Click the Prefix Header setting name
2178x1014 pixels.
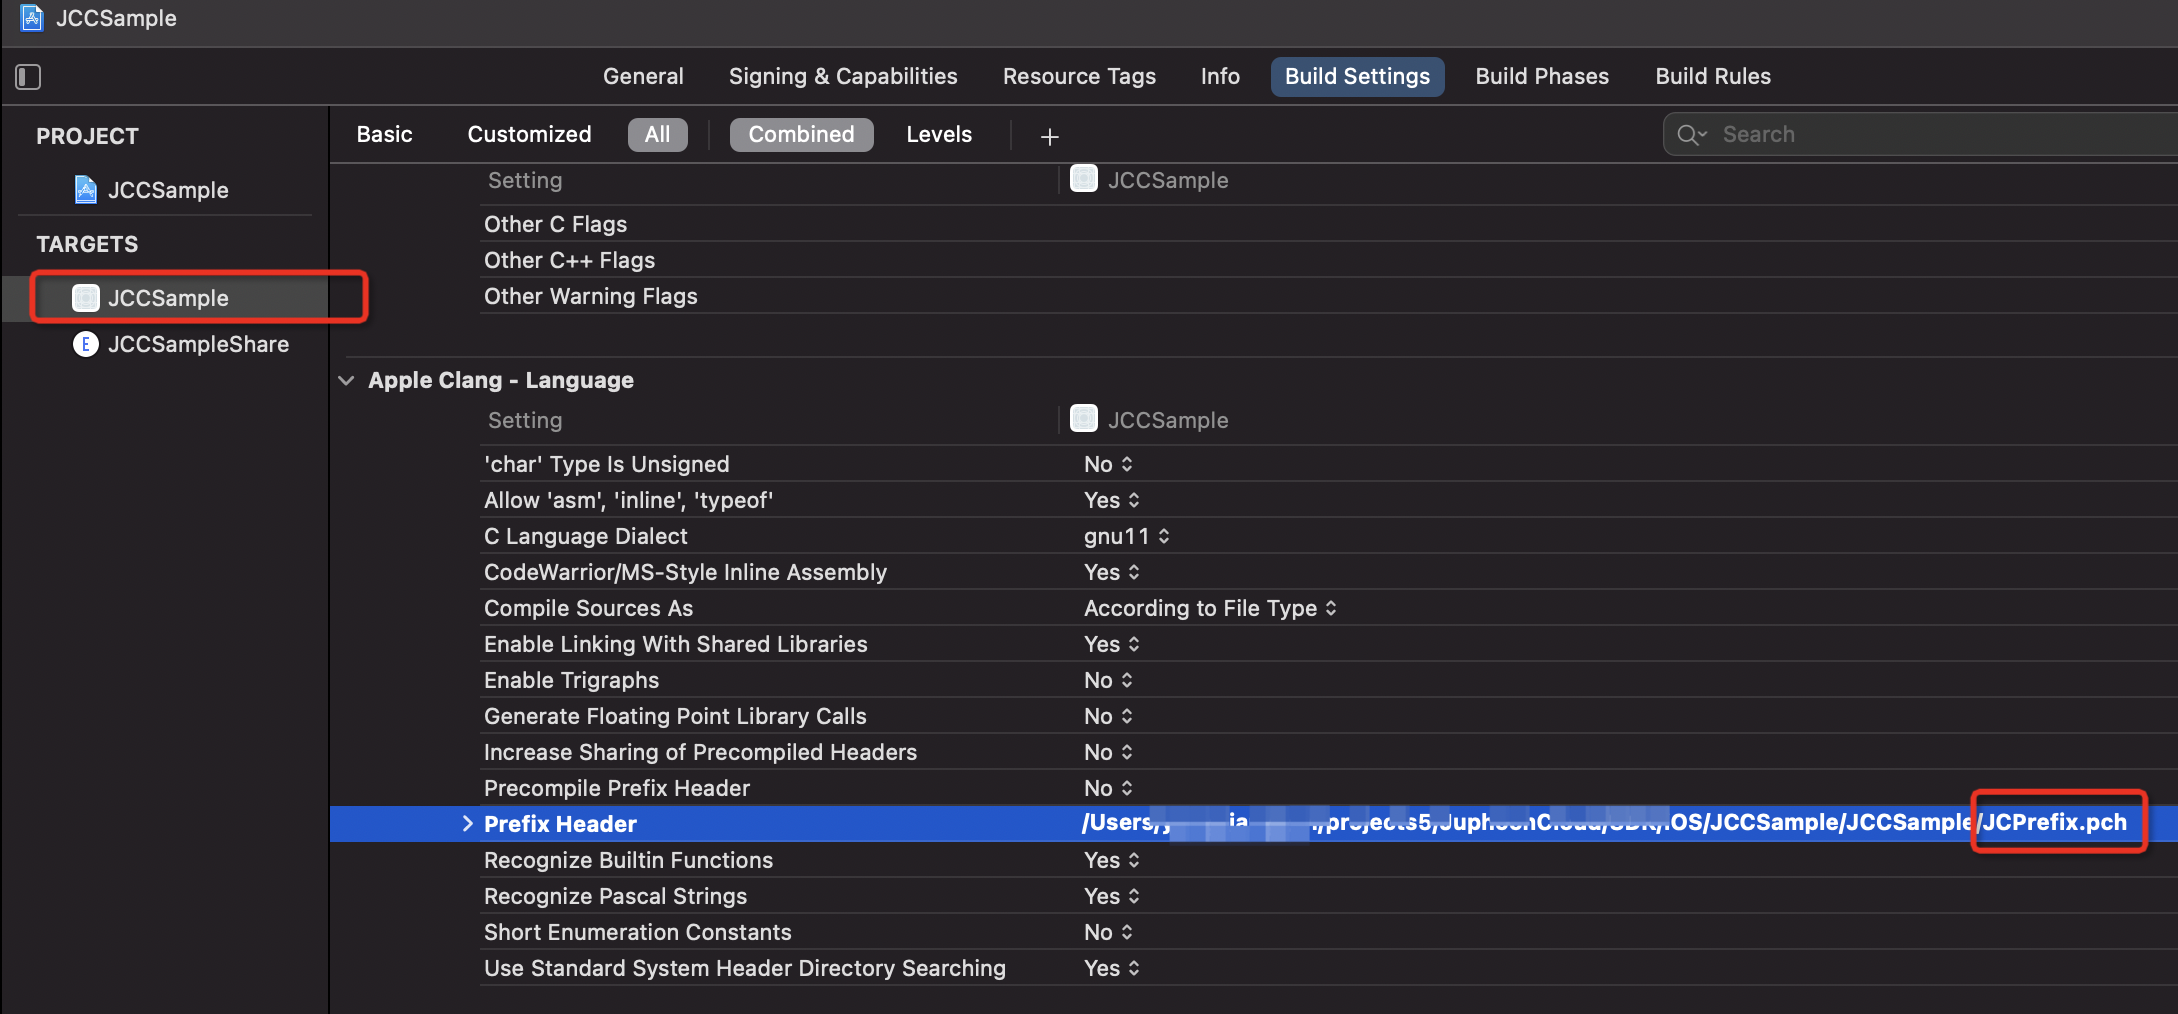[560, 824]
